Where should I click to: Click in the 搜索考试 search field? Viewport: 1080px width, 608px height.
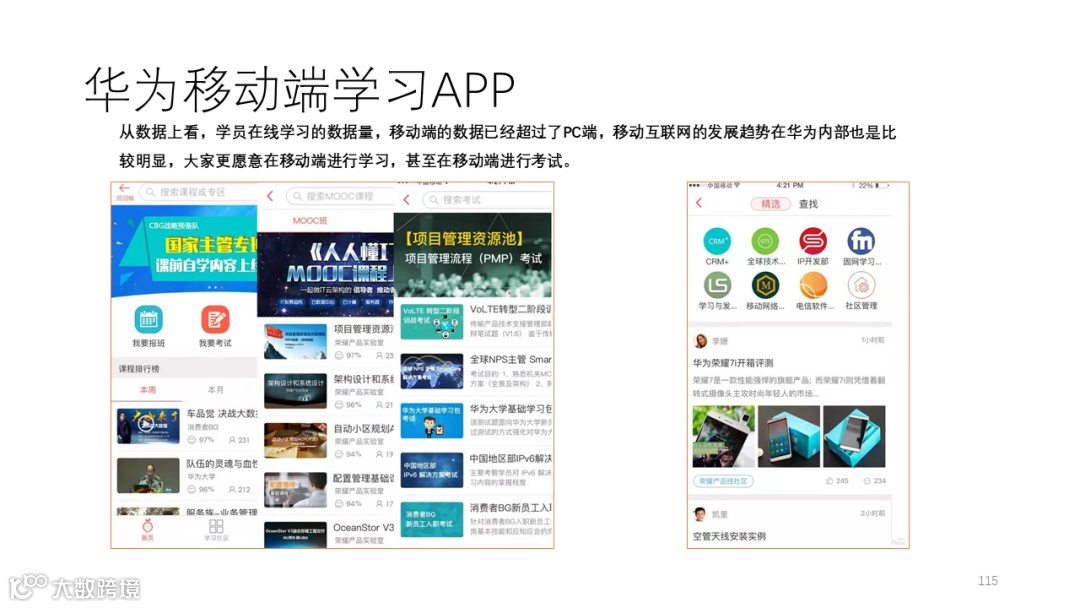click(x=487, y=200)
